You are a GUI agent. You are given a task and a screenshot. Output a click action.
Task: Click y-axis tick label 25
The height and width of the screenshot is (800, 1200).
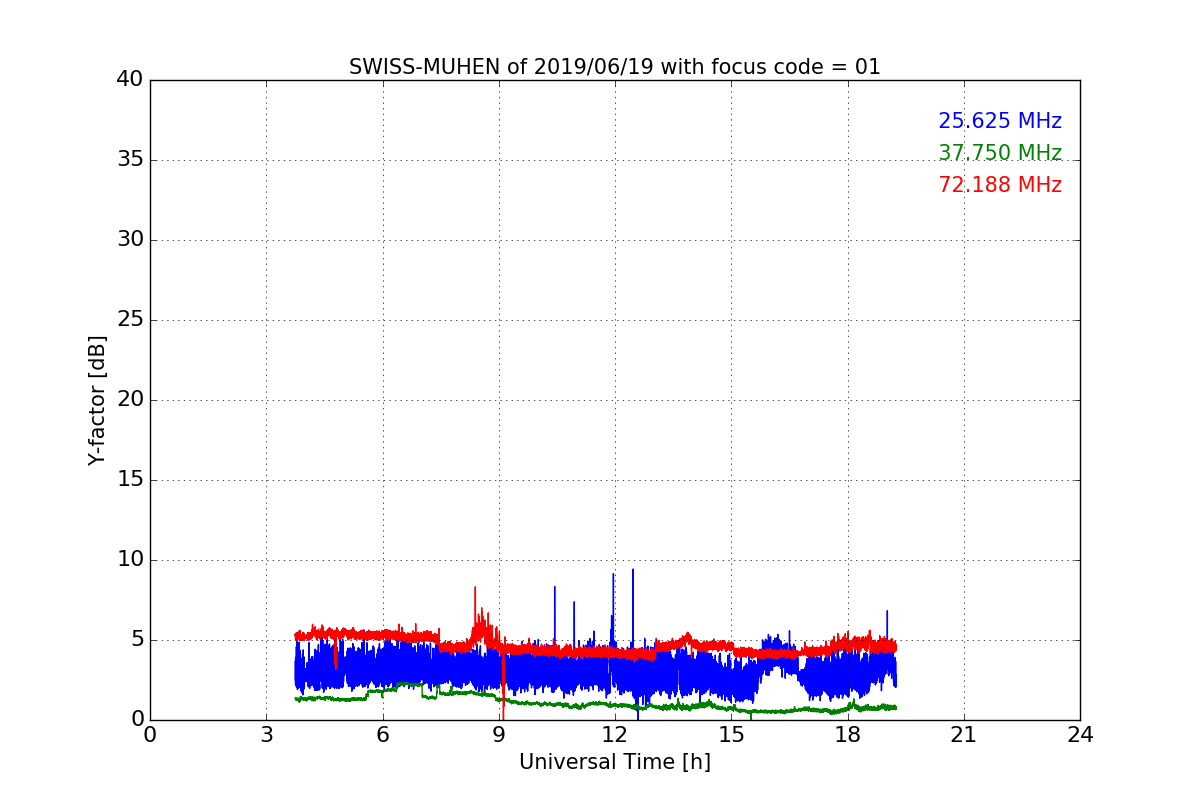[130, 320]
